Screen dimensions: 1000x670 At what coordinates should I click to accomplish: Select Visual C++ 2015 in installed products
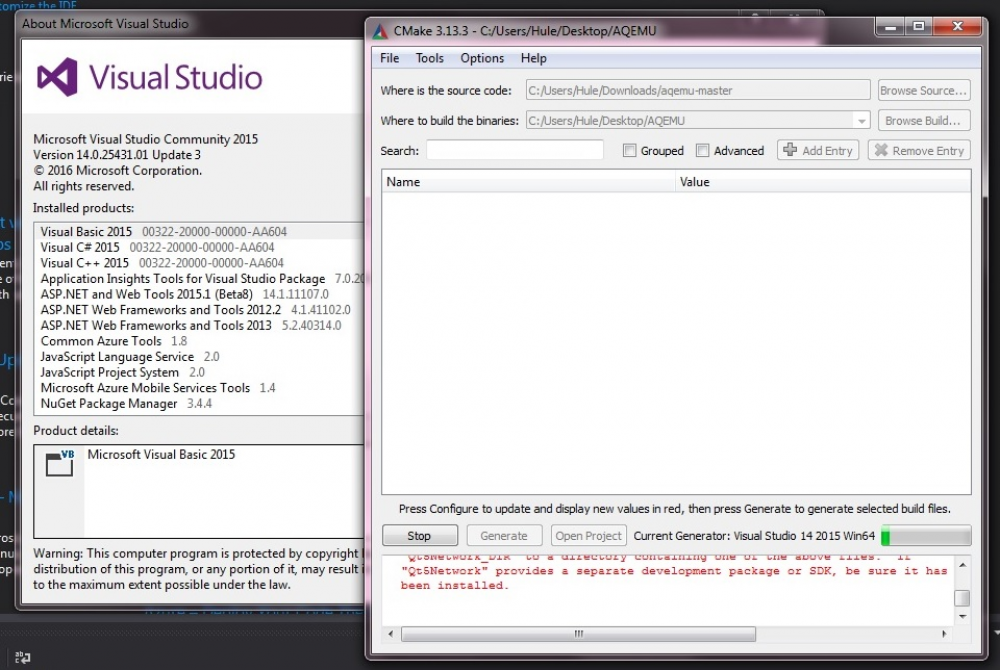click(200, 263)
